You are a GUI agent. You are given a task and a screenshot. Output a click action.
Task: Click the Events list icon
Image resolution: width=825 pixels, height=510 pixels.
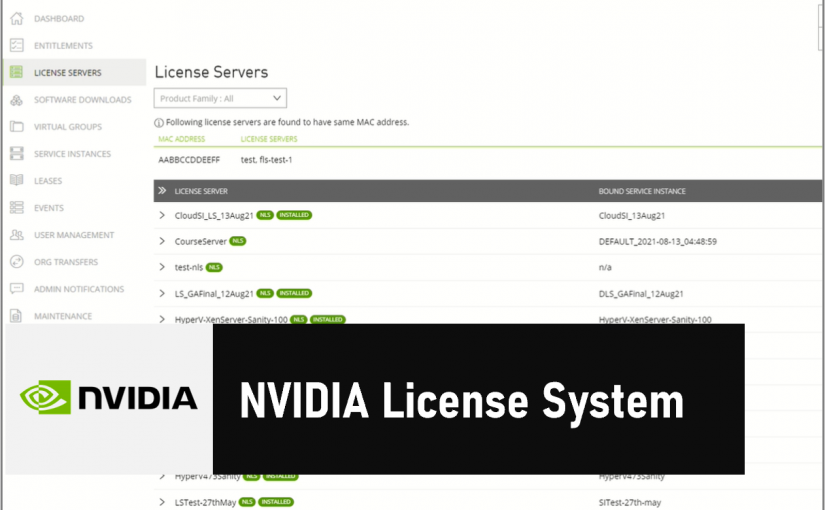coord(17,207)
